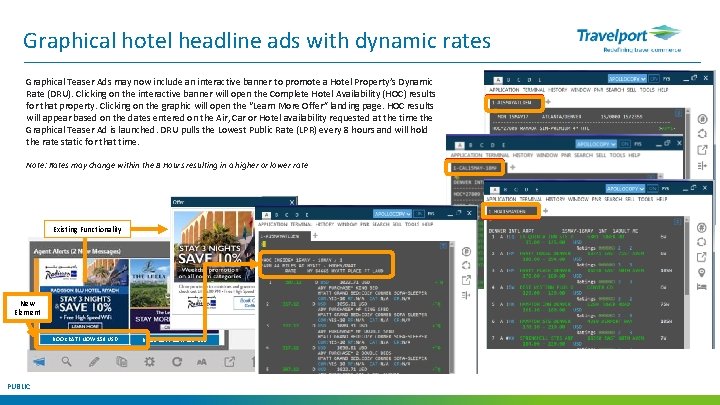Toggle the ON switch in HOC results window
The width and height of the screenshot is (720, 405).
click(x=419, y=214)
